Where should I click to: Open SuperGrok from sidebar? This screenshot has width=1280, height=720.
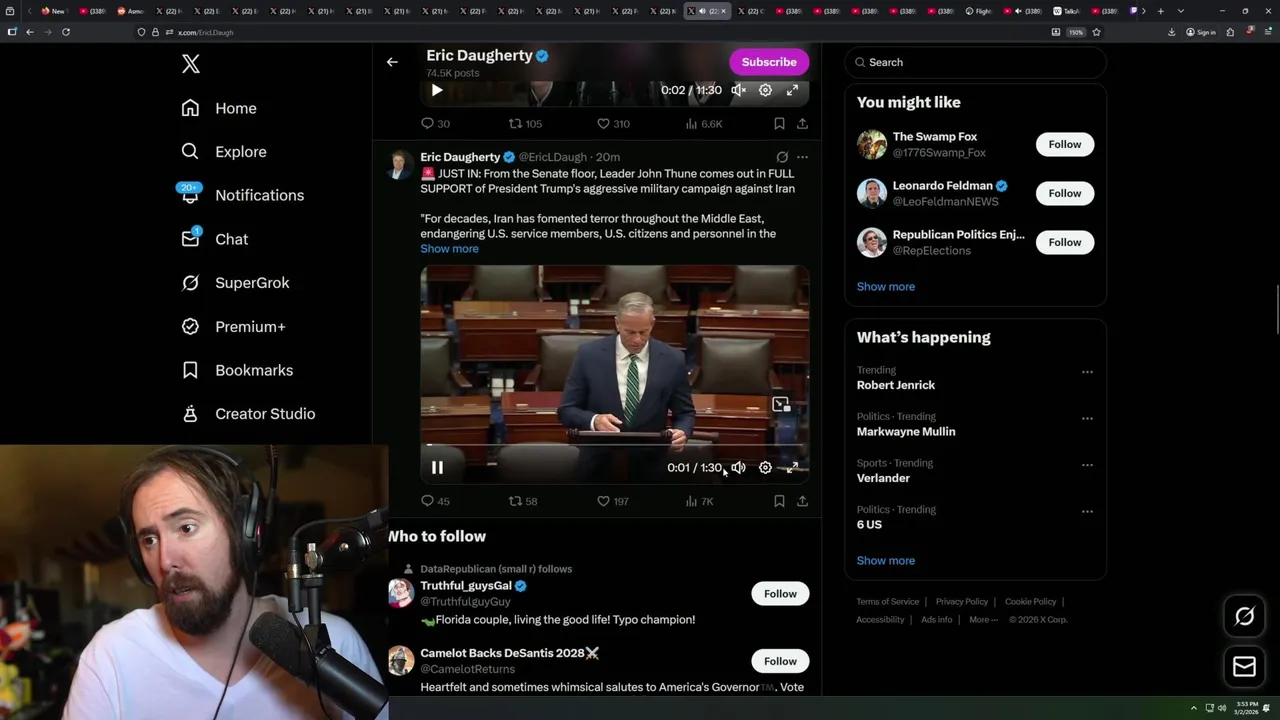pyautogui.click(x=236, y=283)
